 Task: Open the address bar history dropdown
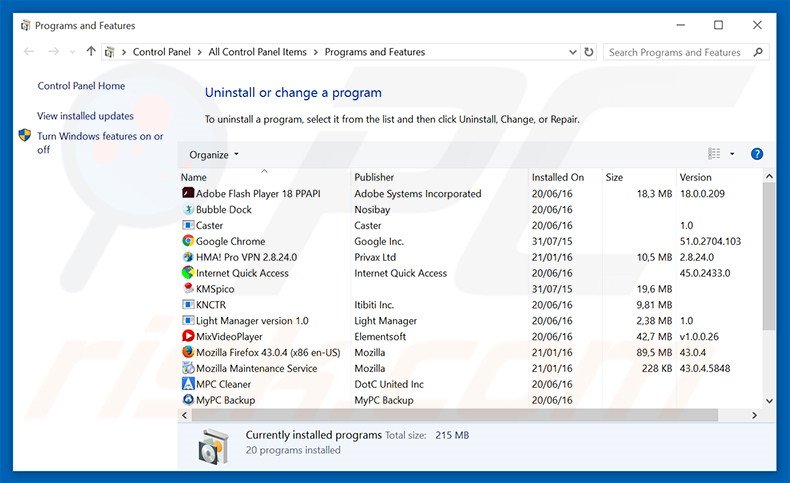572,52
